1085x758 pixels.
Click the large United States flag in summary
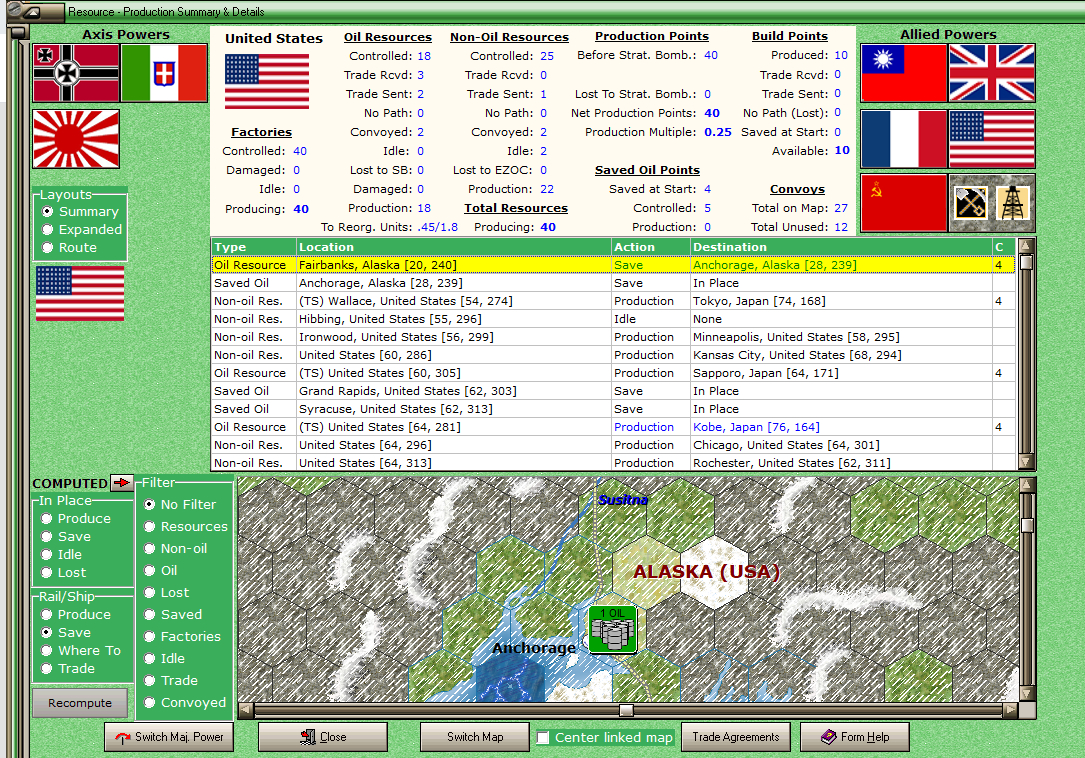[x=267, y=82]
